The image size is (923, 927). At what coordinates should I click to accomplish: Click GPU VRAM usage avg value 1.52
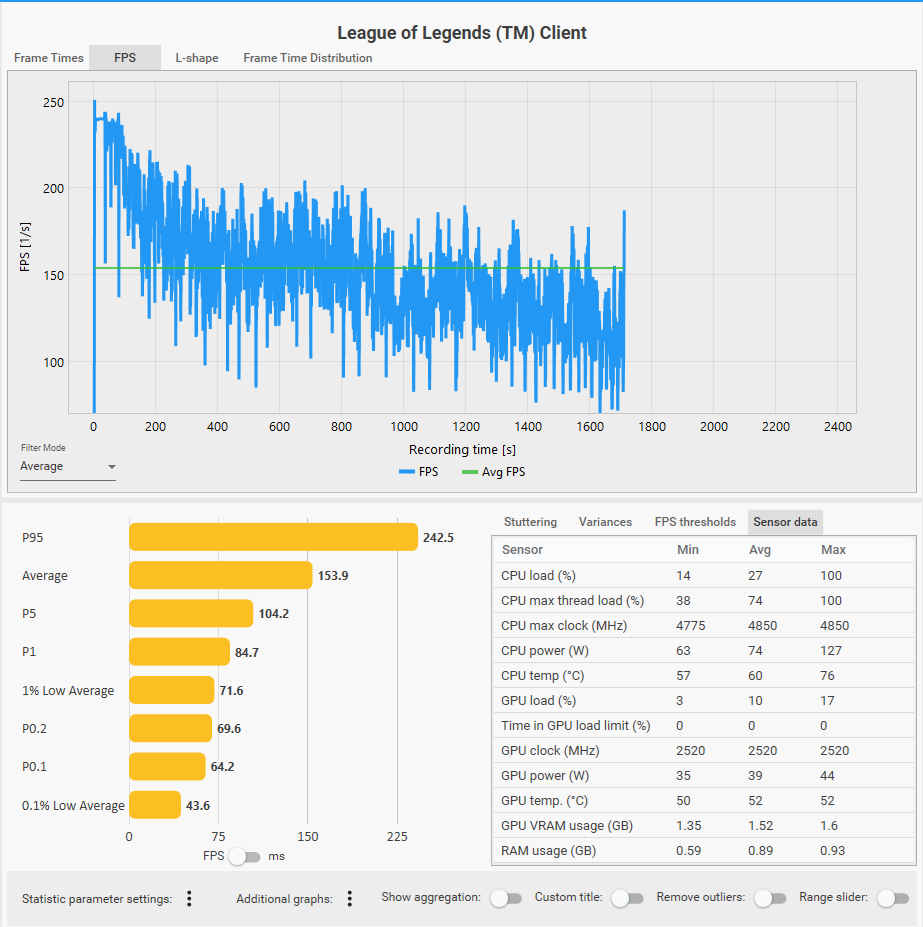pyautogui.click(x=760, y=826)
